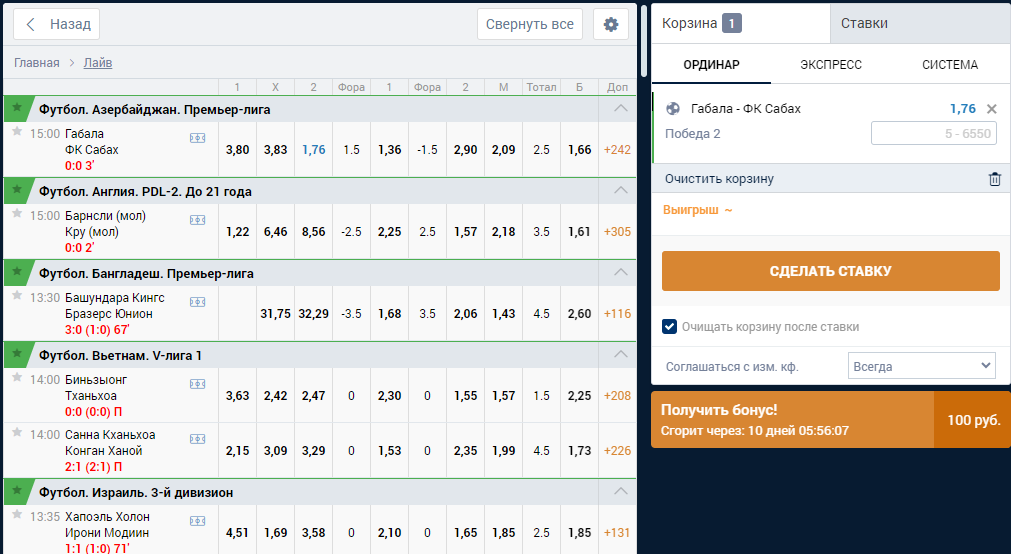Open extra markets +131 for Хапоэль Холон
This screenshot has height=554, width=1011.
[617, 533]
